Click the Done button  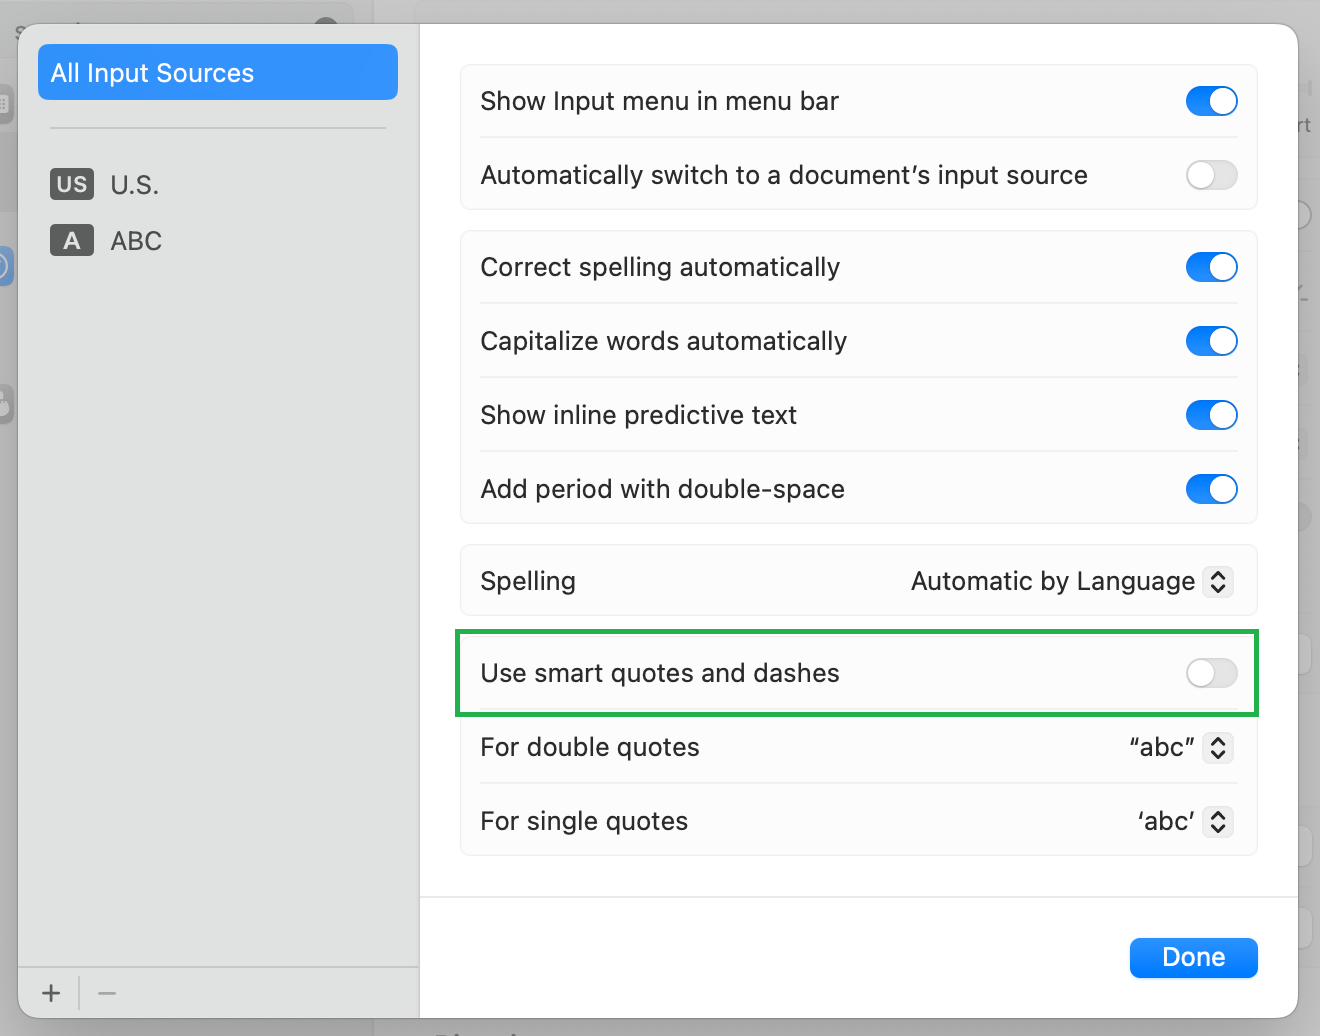[x=1193, y=957]
